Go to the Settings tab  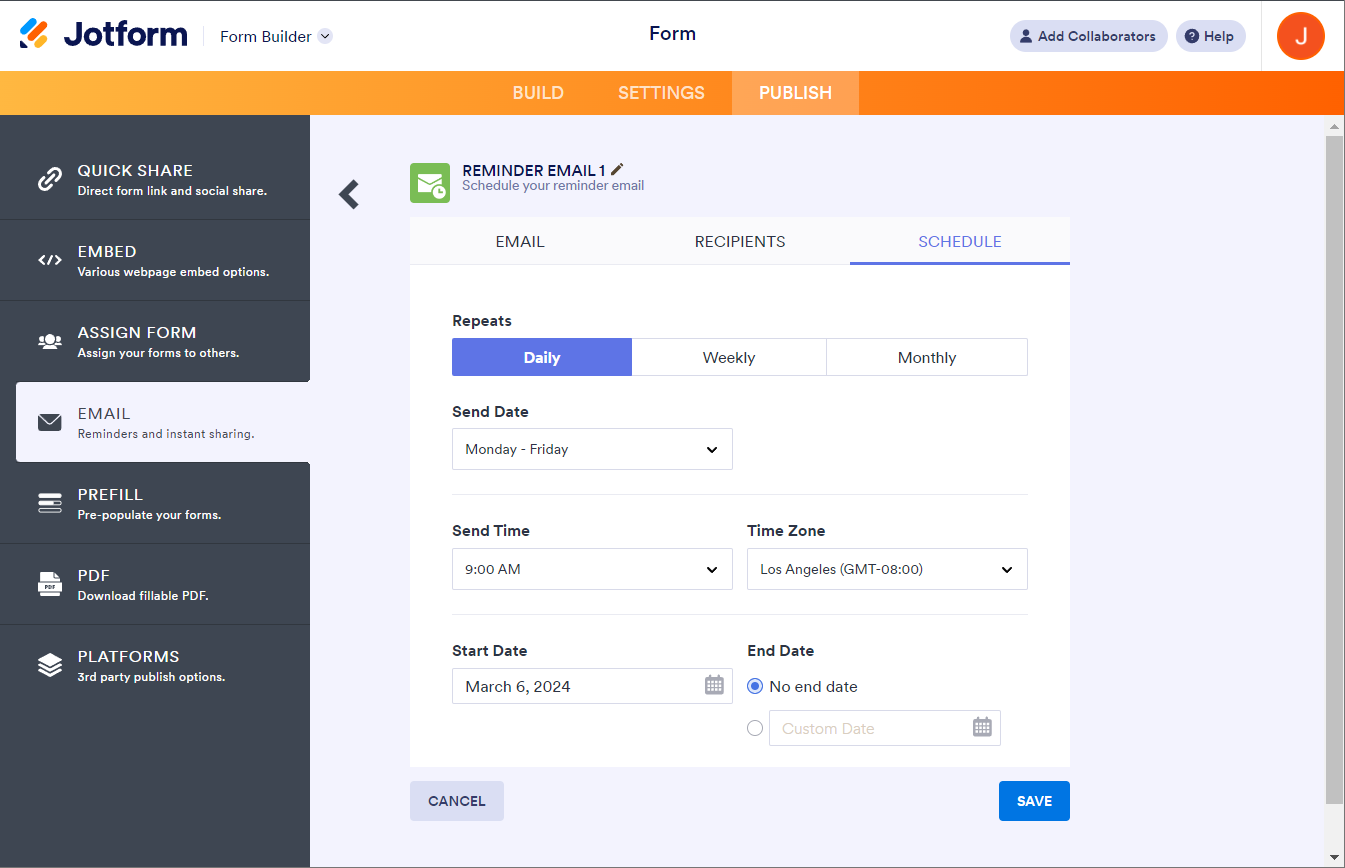661,93
